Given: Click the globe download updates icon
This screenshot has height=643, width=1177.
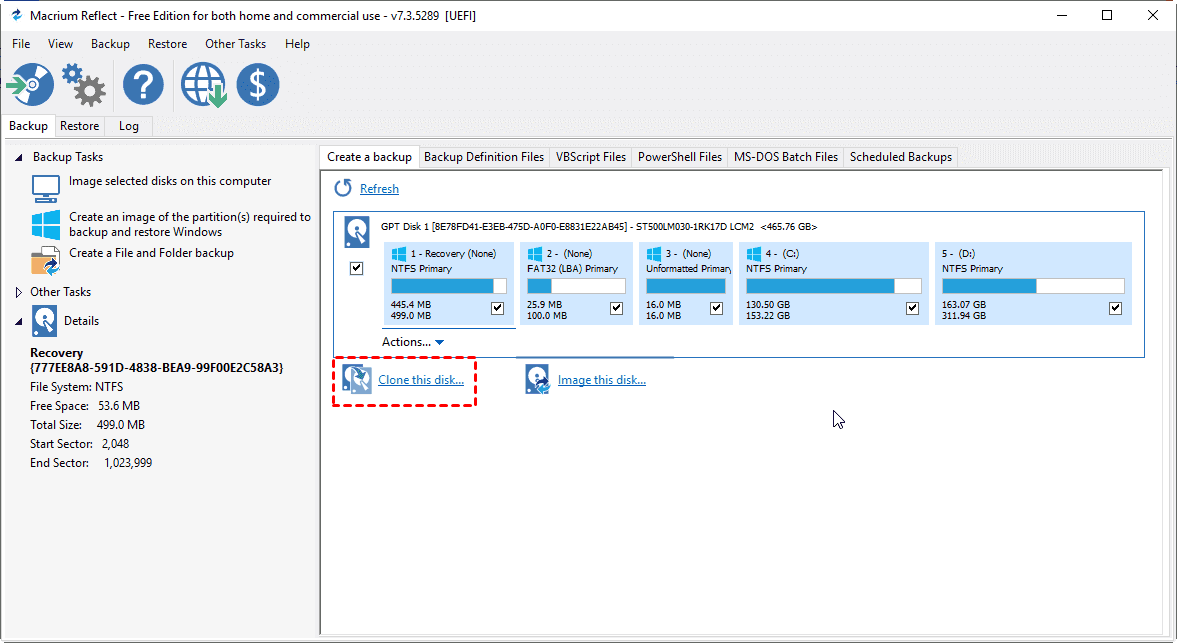Looking at the screenshot, I should [203, 85].
